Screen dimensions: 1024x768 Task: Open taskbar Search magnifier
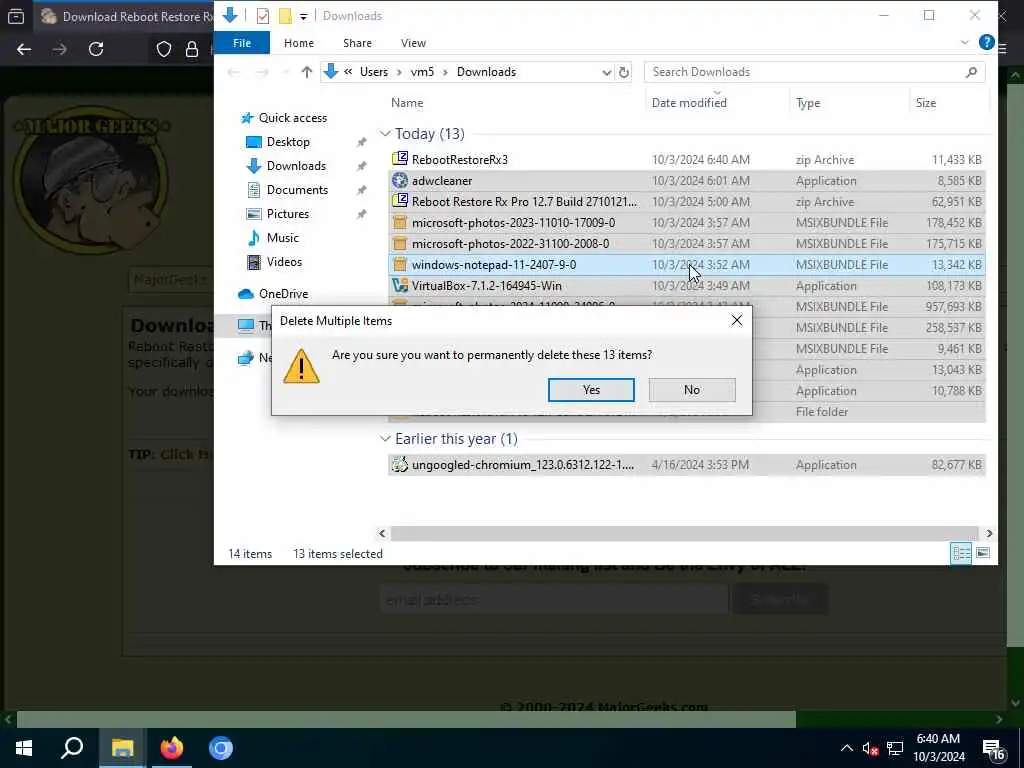[72, 748]
